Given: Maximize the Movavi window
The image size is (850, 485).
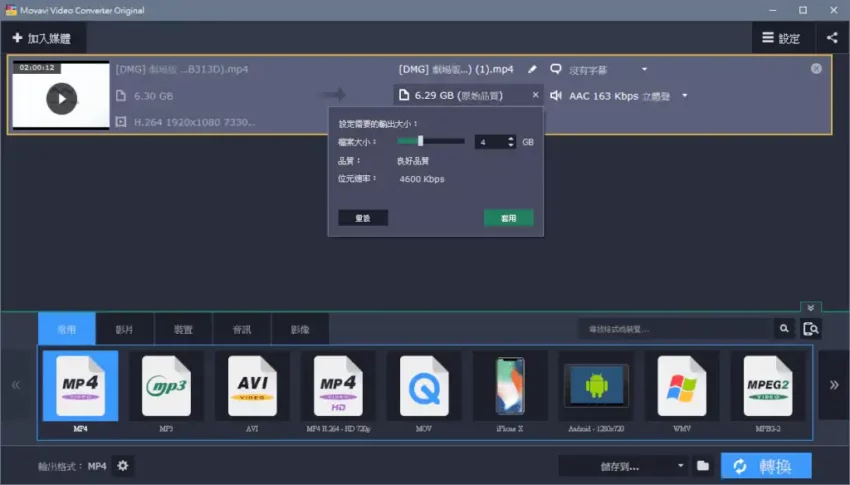Looking at the screenshot, I should pos(803,10).
